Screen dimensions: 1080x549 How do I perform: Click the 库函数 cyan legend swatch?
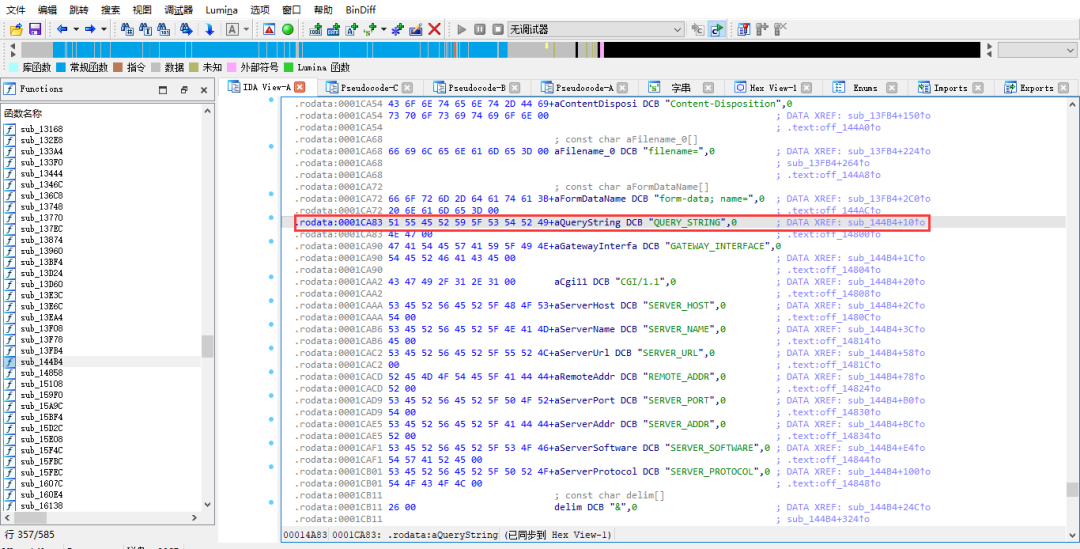14,68
